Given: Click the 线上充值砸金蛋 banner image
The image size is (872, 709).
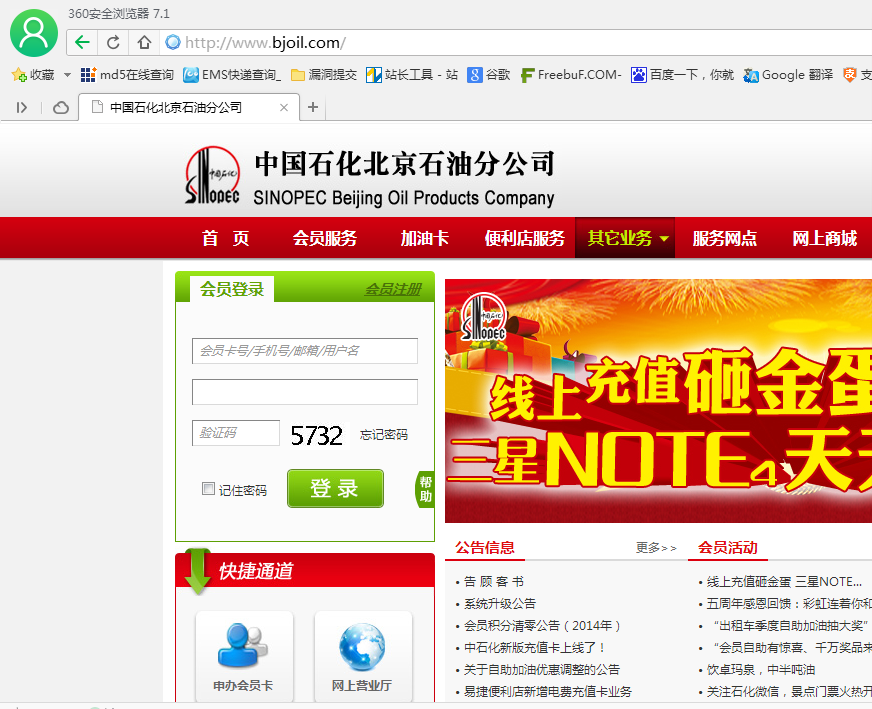Looking at the screenshot, I should point(658,400).
